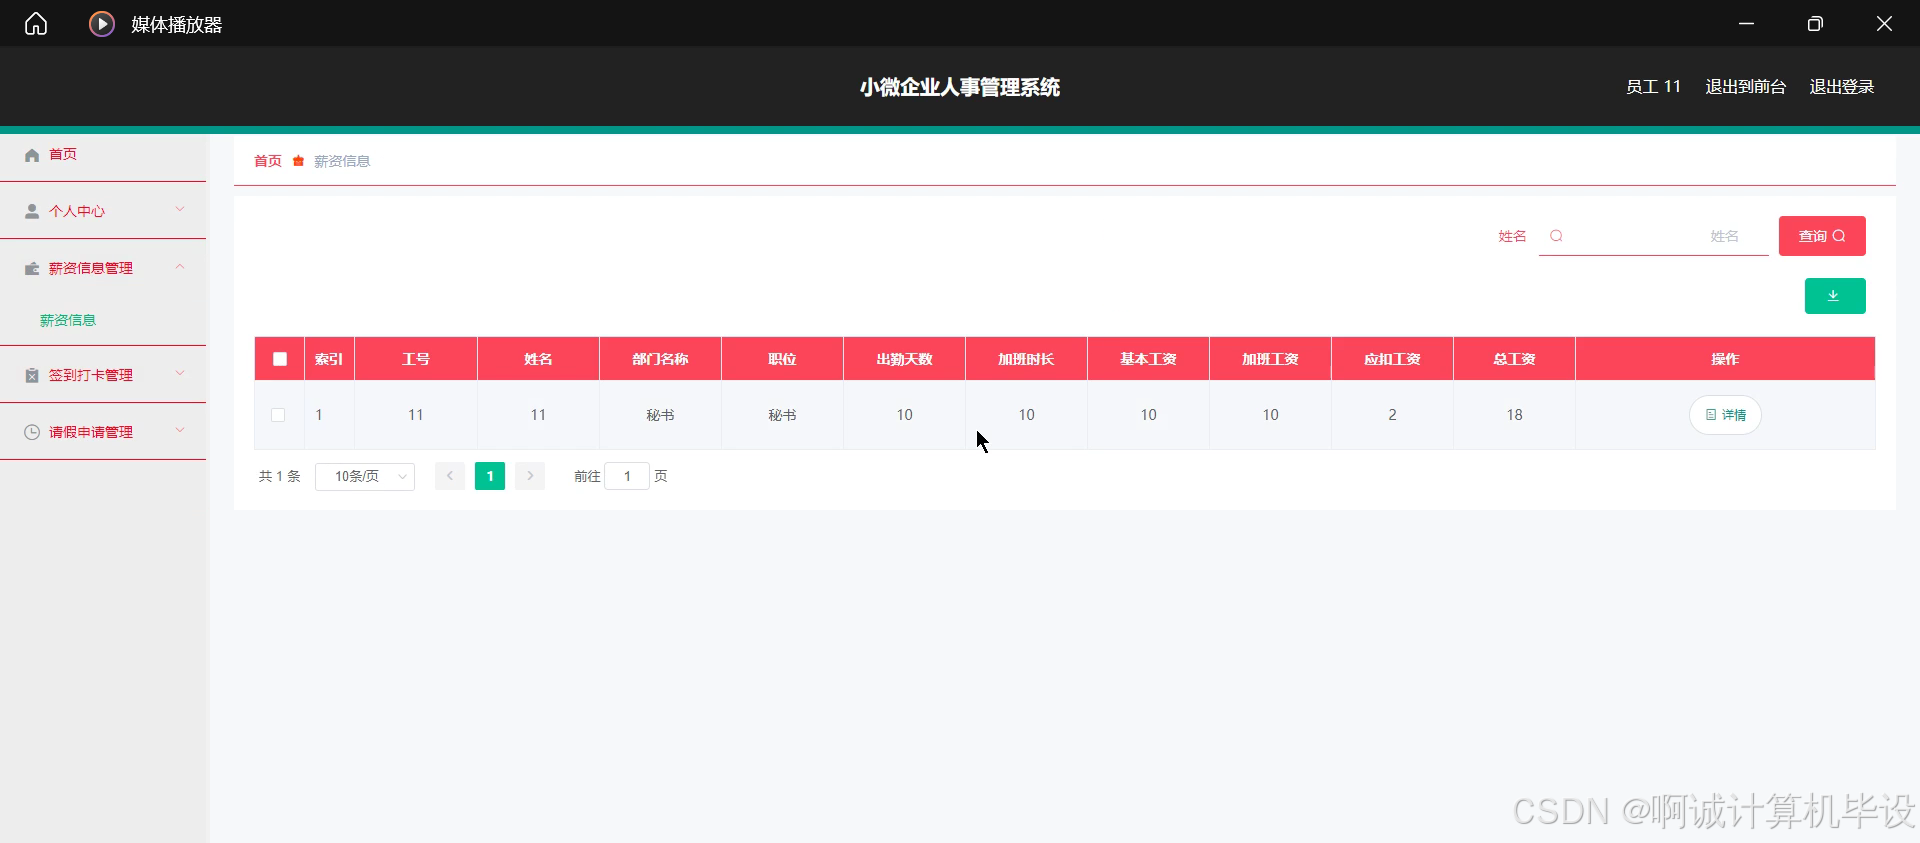This screenshot has height=843, width=1920.
Task: Click the 薪资信息 breadcrumb text
Action: [342, 161]
